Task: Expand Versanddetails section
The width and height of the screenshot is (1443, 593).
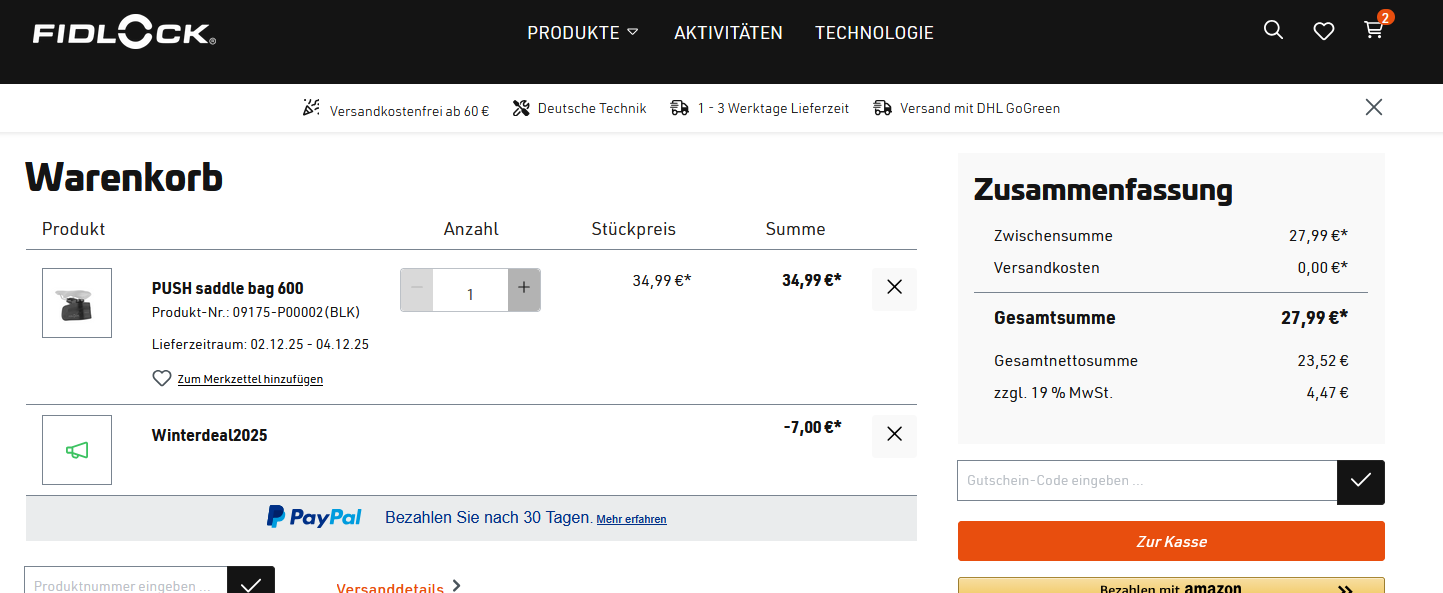Action: pyautogui.click(x=398, y=587)
